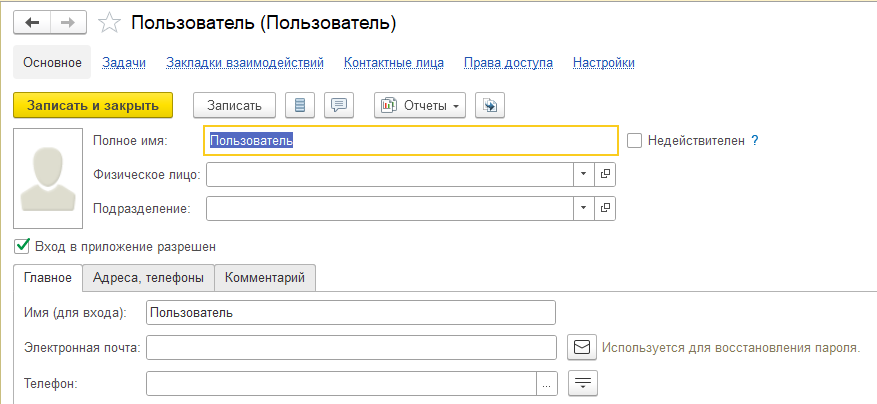Click the back navigation arrow

[31, 22]
